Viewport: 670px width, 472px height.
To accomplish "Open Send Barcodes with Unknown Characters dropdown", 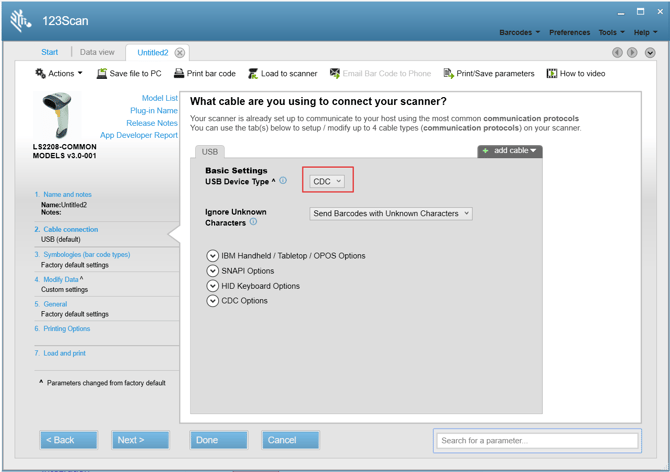I will tap(390, 213).
